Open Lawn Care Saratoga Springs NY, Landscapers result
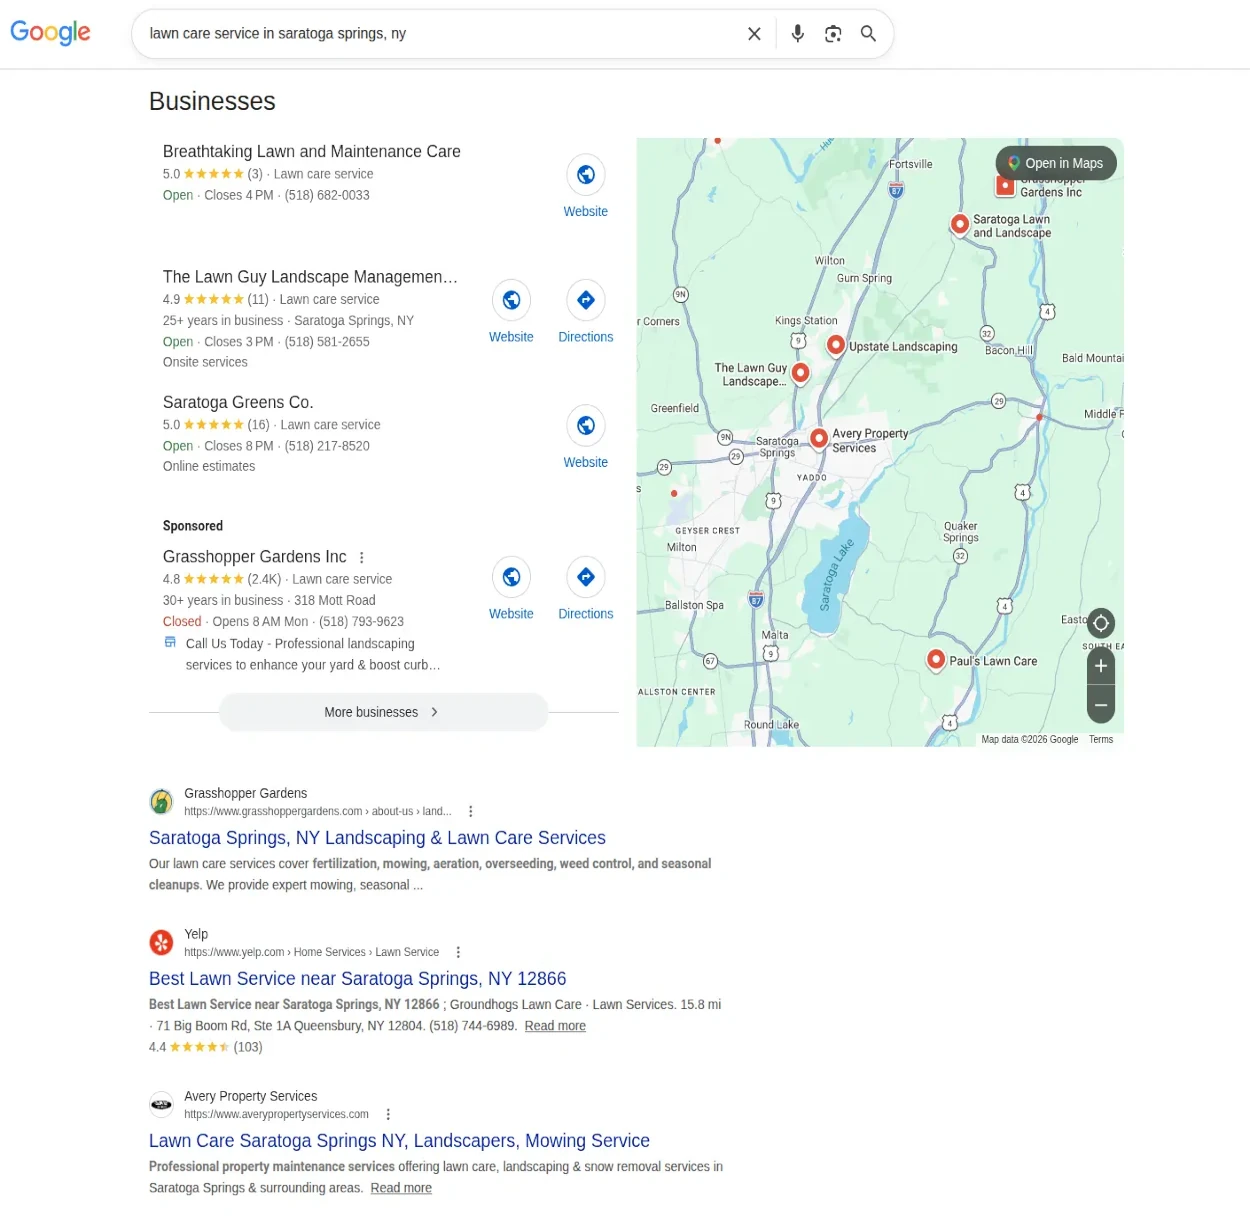The height and width of the screenshot is (1232, 1250). coord(399,1141)
